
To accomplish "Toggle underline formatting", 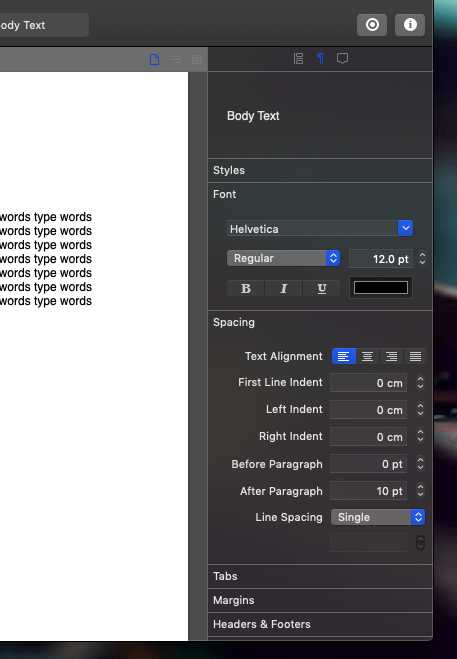I will pos(321,288).
